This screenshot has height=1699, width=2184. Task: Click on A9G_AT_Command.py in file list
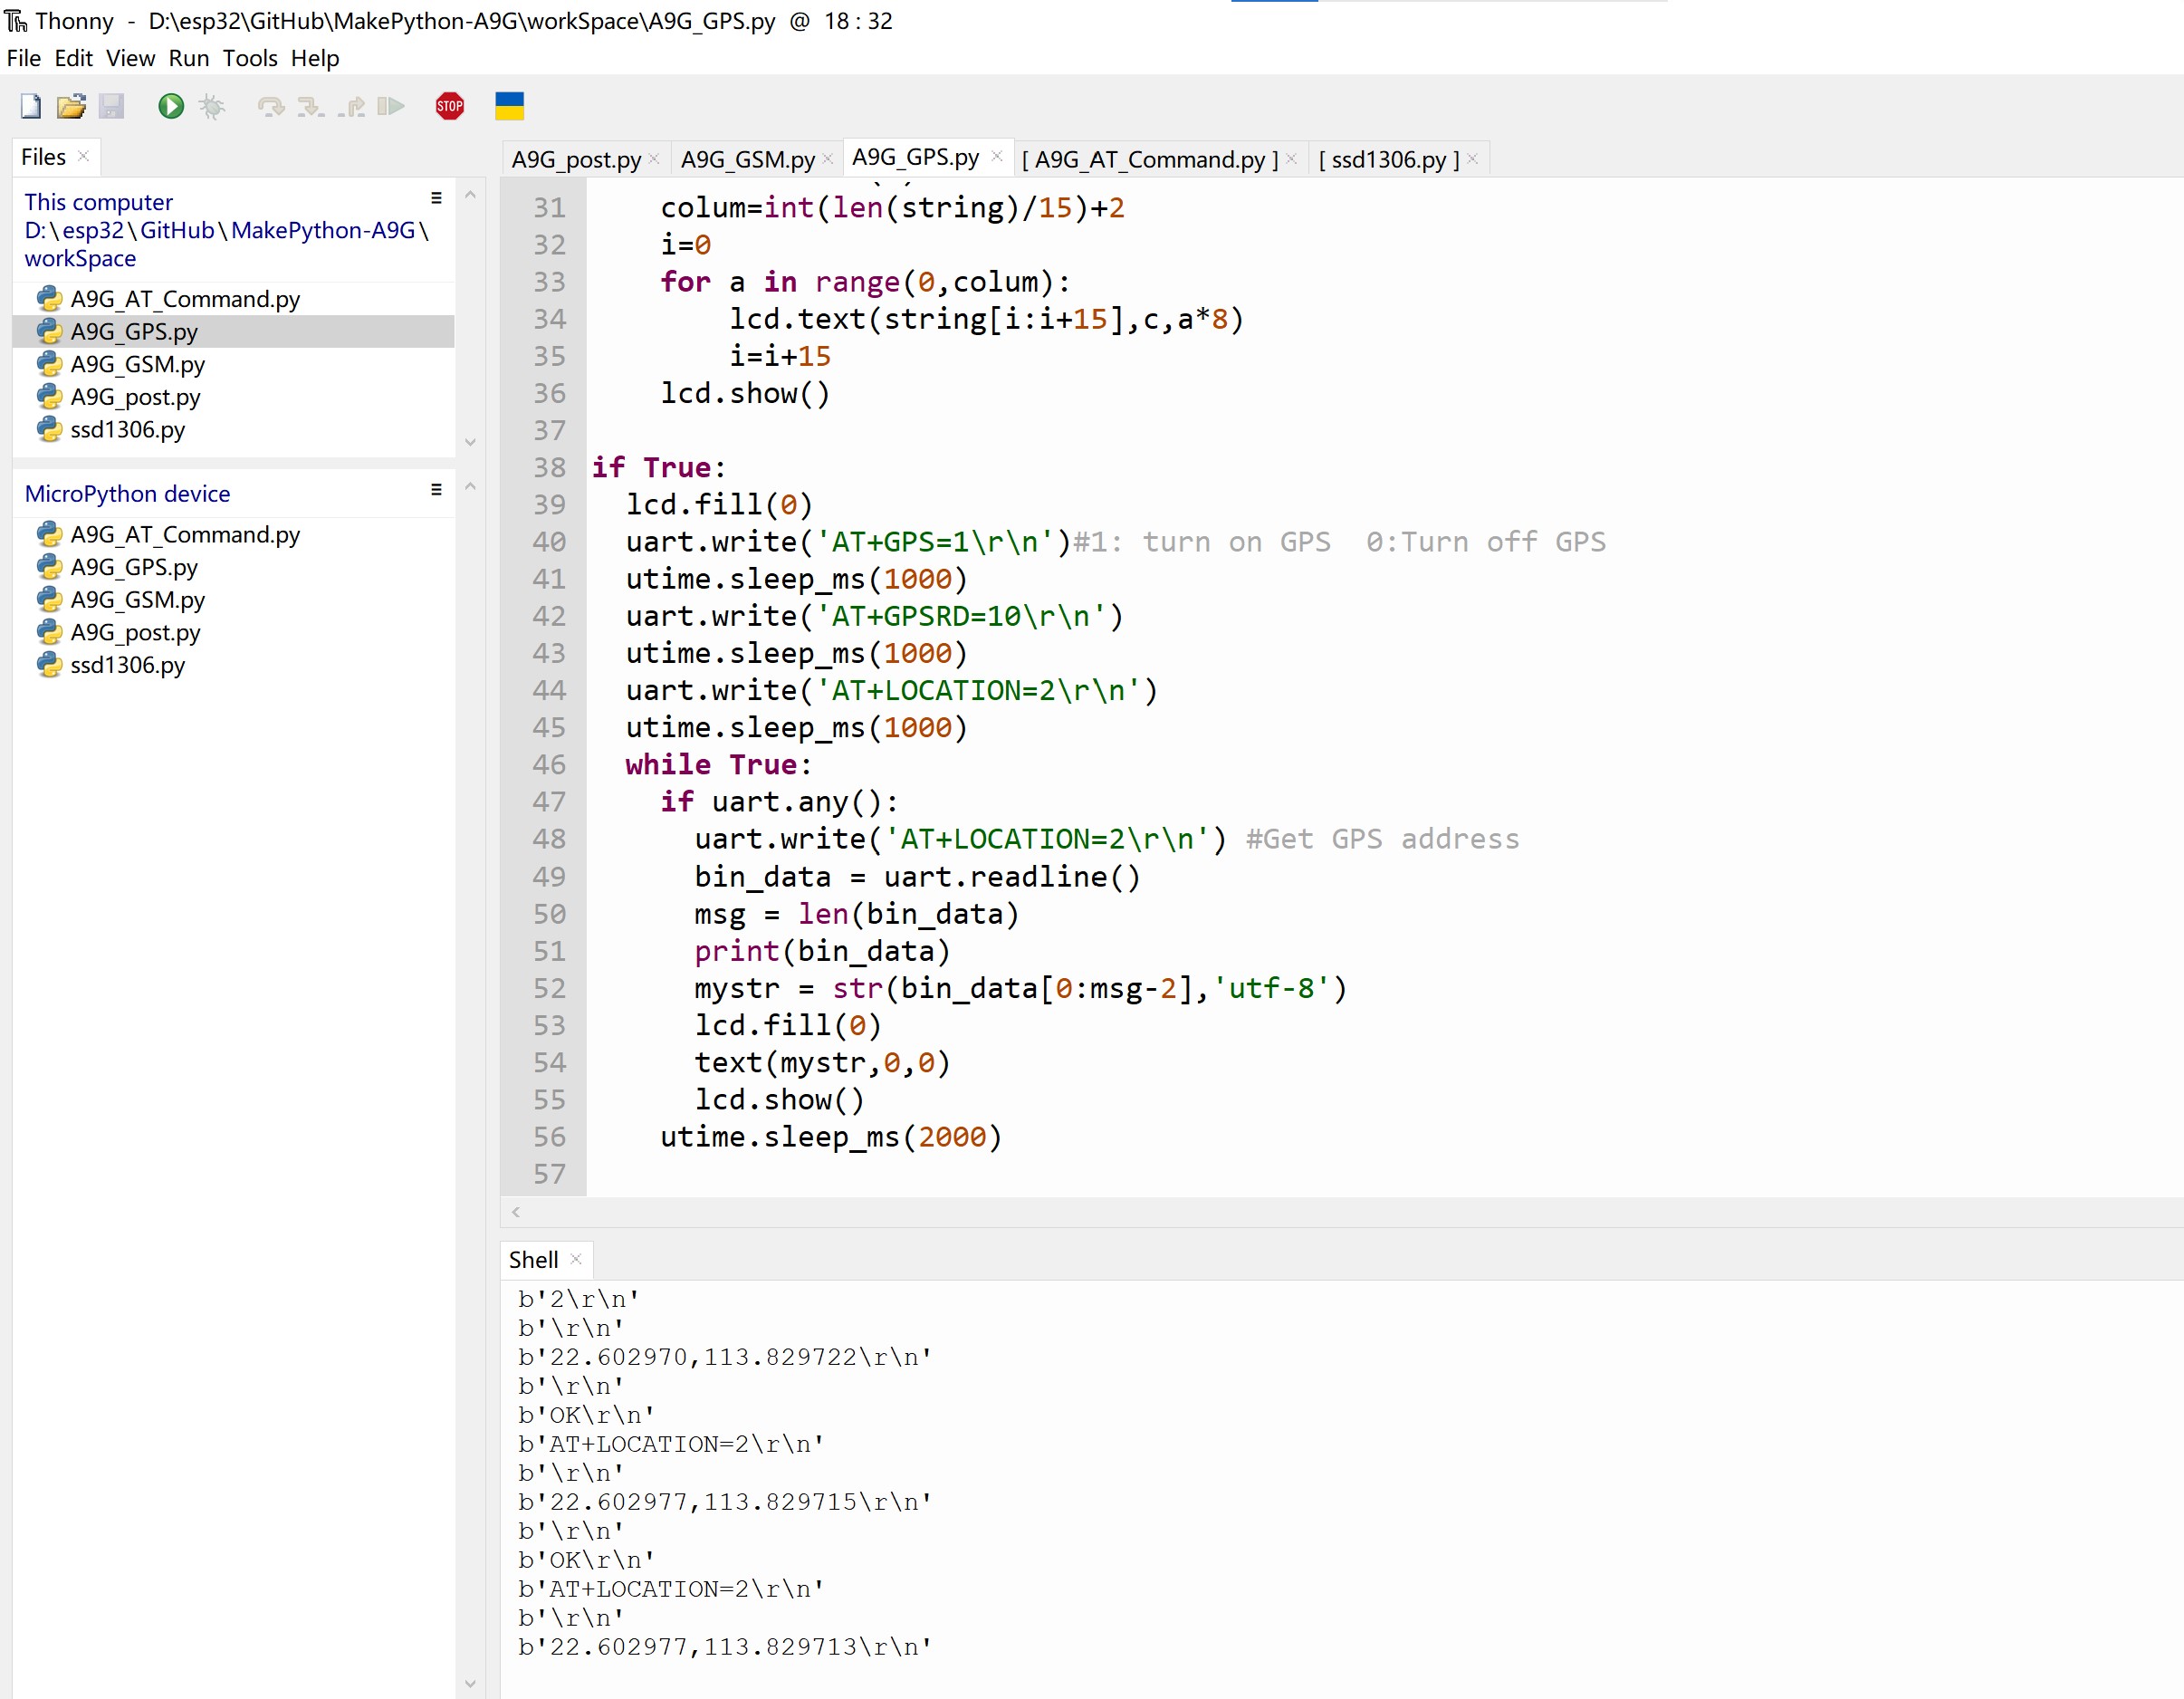click(x=187, y=298)
